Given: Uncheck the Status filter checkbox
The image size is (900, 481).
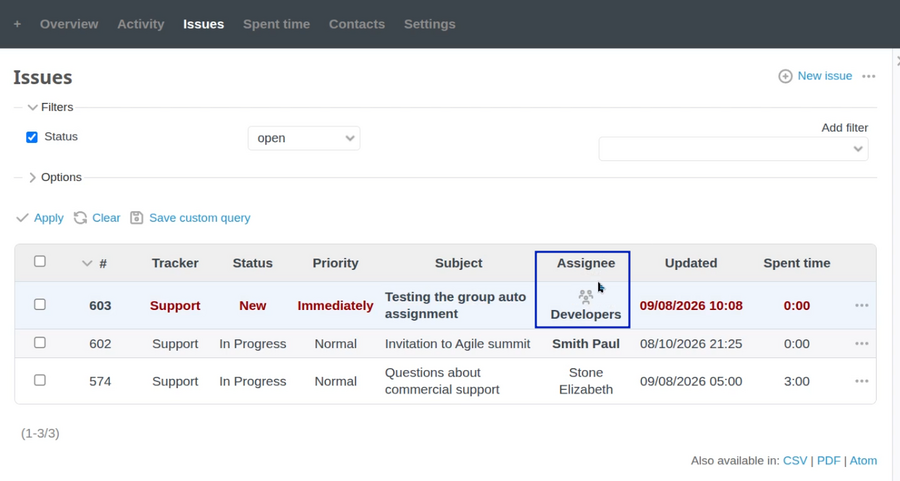Looking at the screenshot, I should 32,137.
